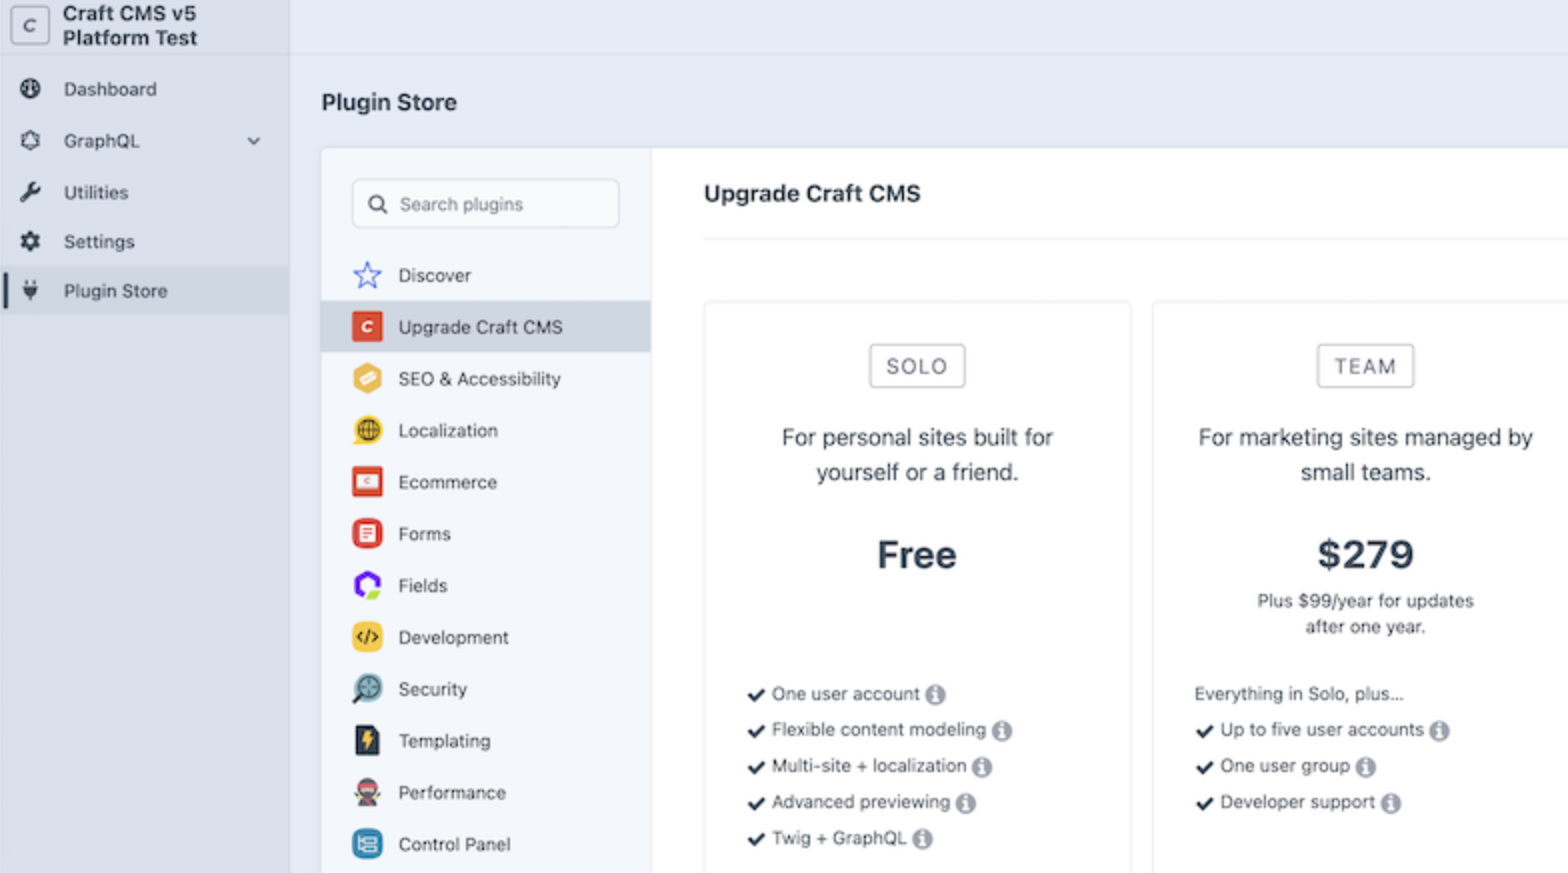
Task: Open Utilities in the sidebar
Action: click(x=145, y=192)
